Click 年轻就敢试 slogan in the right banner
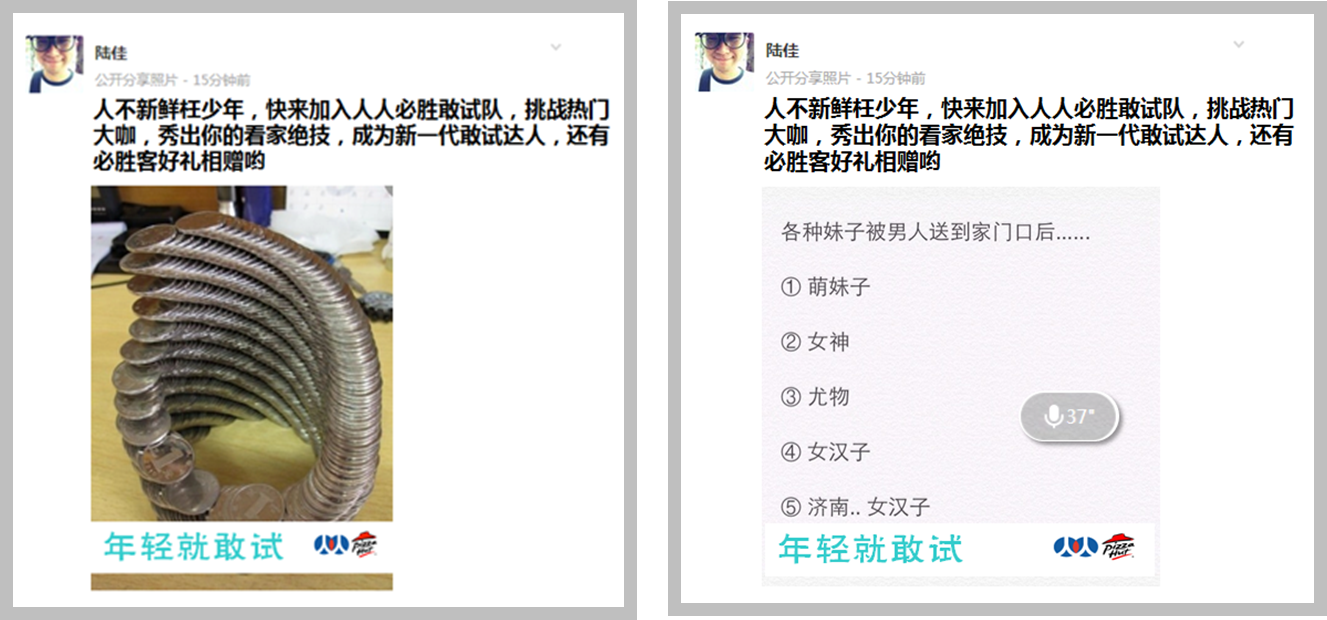The height and width of the screenshot is (620, 1327). 870,548
